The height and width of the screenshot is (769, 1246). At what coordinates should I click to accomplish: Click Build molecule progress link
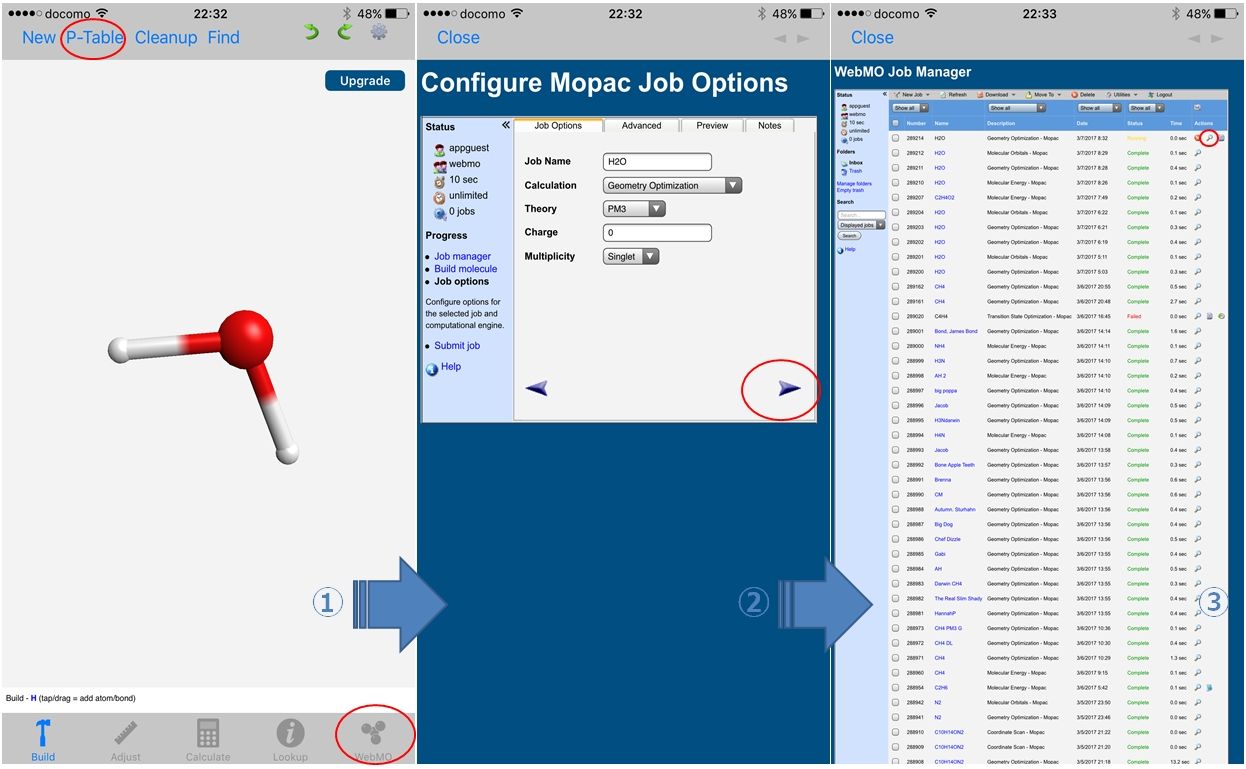(465, 269)
